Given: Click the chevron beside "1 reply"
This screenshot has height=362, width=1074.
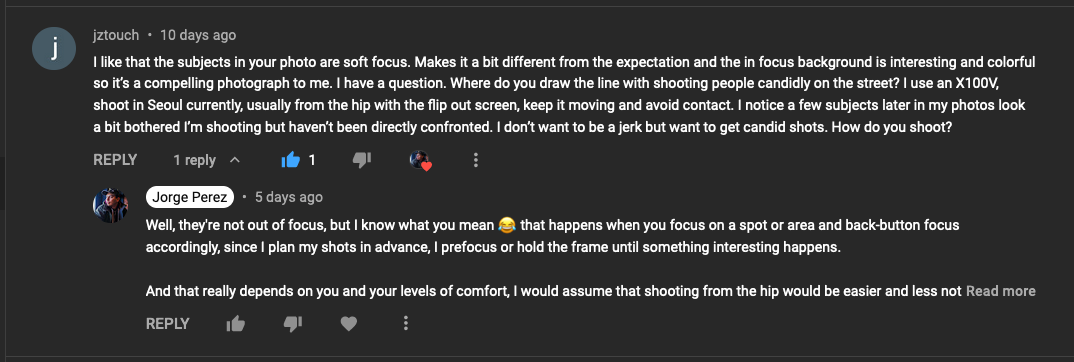Looking at the screenshot, I should (234, 160).
